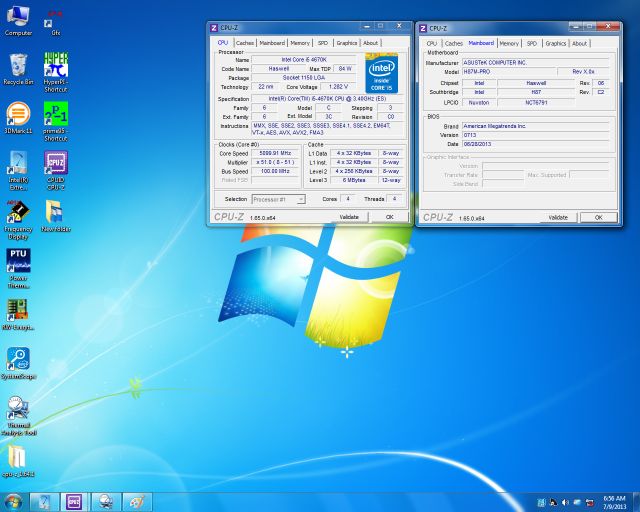Open the New folder desktop icon
The image size is (640, 512).
pyautogui.click(x=56, y=212)
